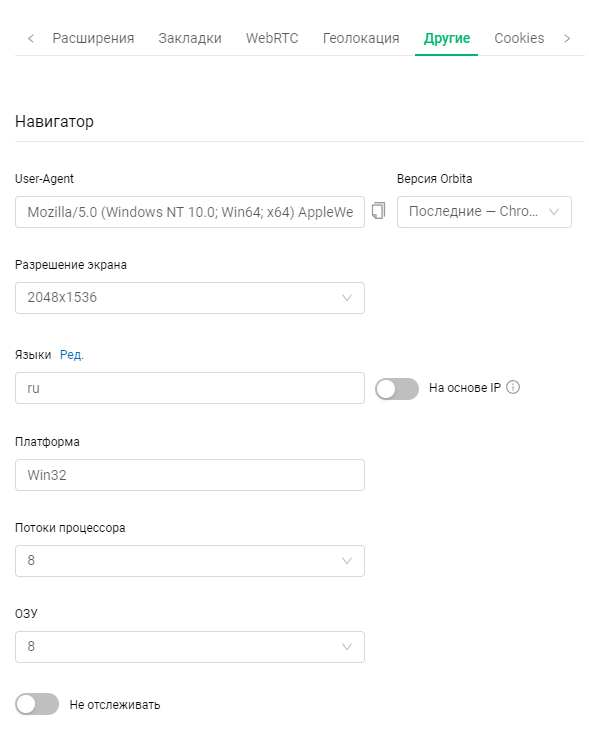Screen dimensions: 589x731
Task: Click the Платформа field showing Win32
Action: [190, 475]
